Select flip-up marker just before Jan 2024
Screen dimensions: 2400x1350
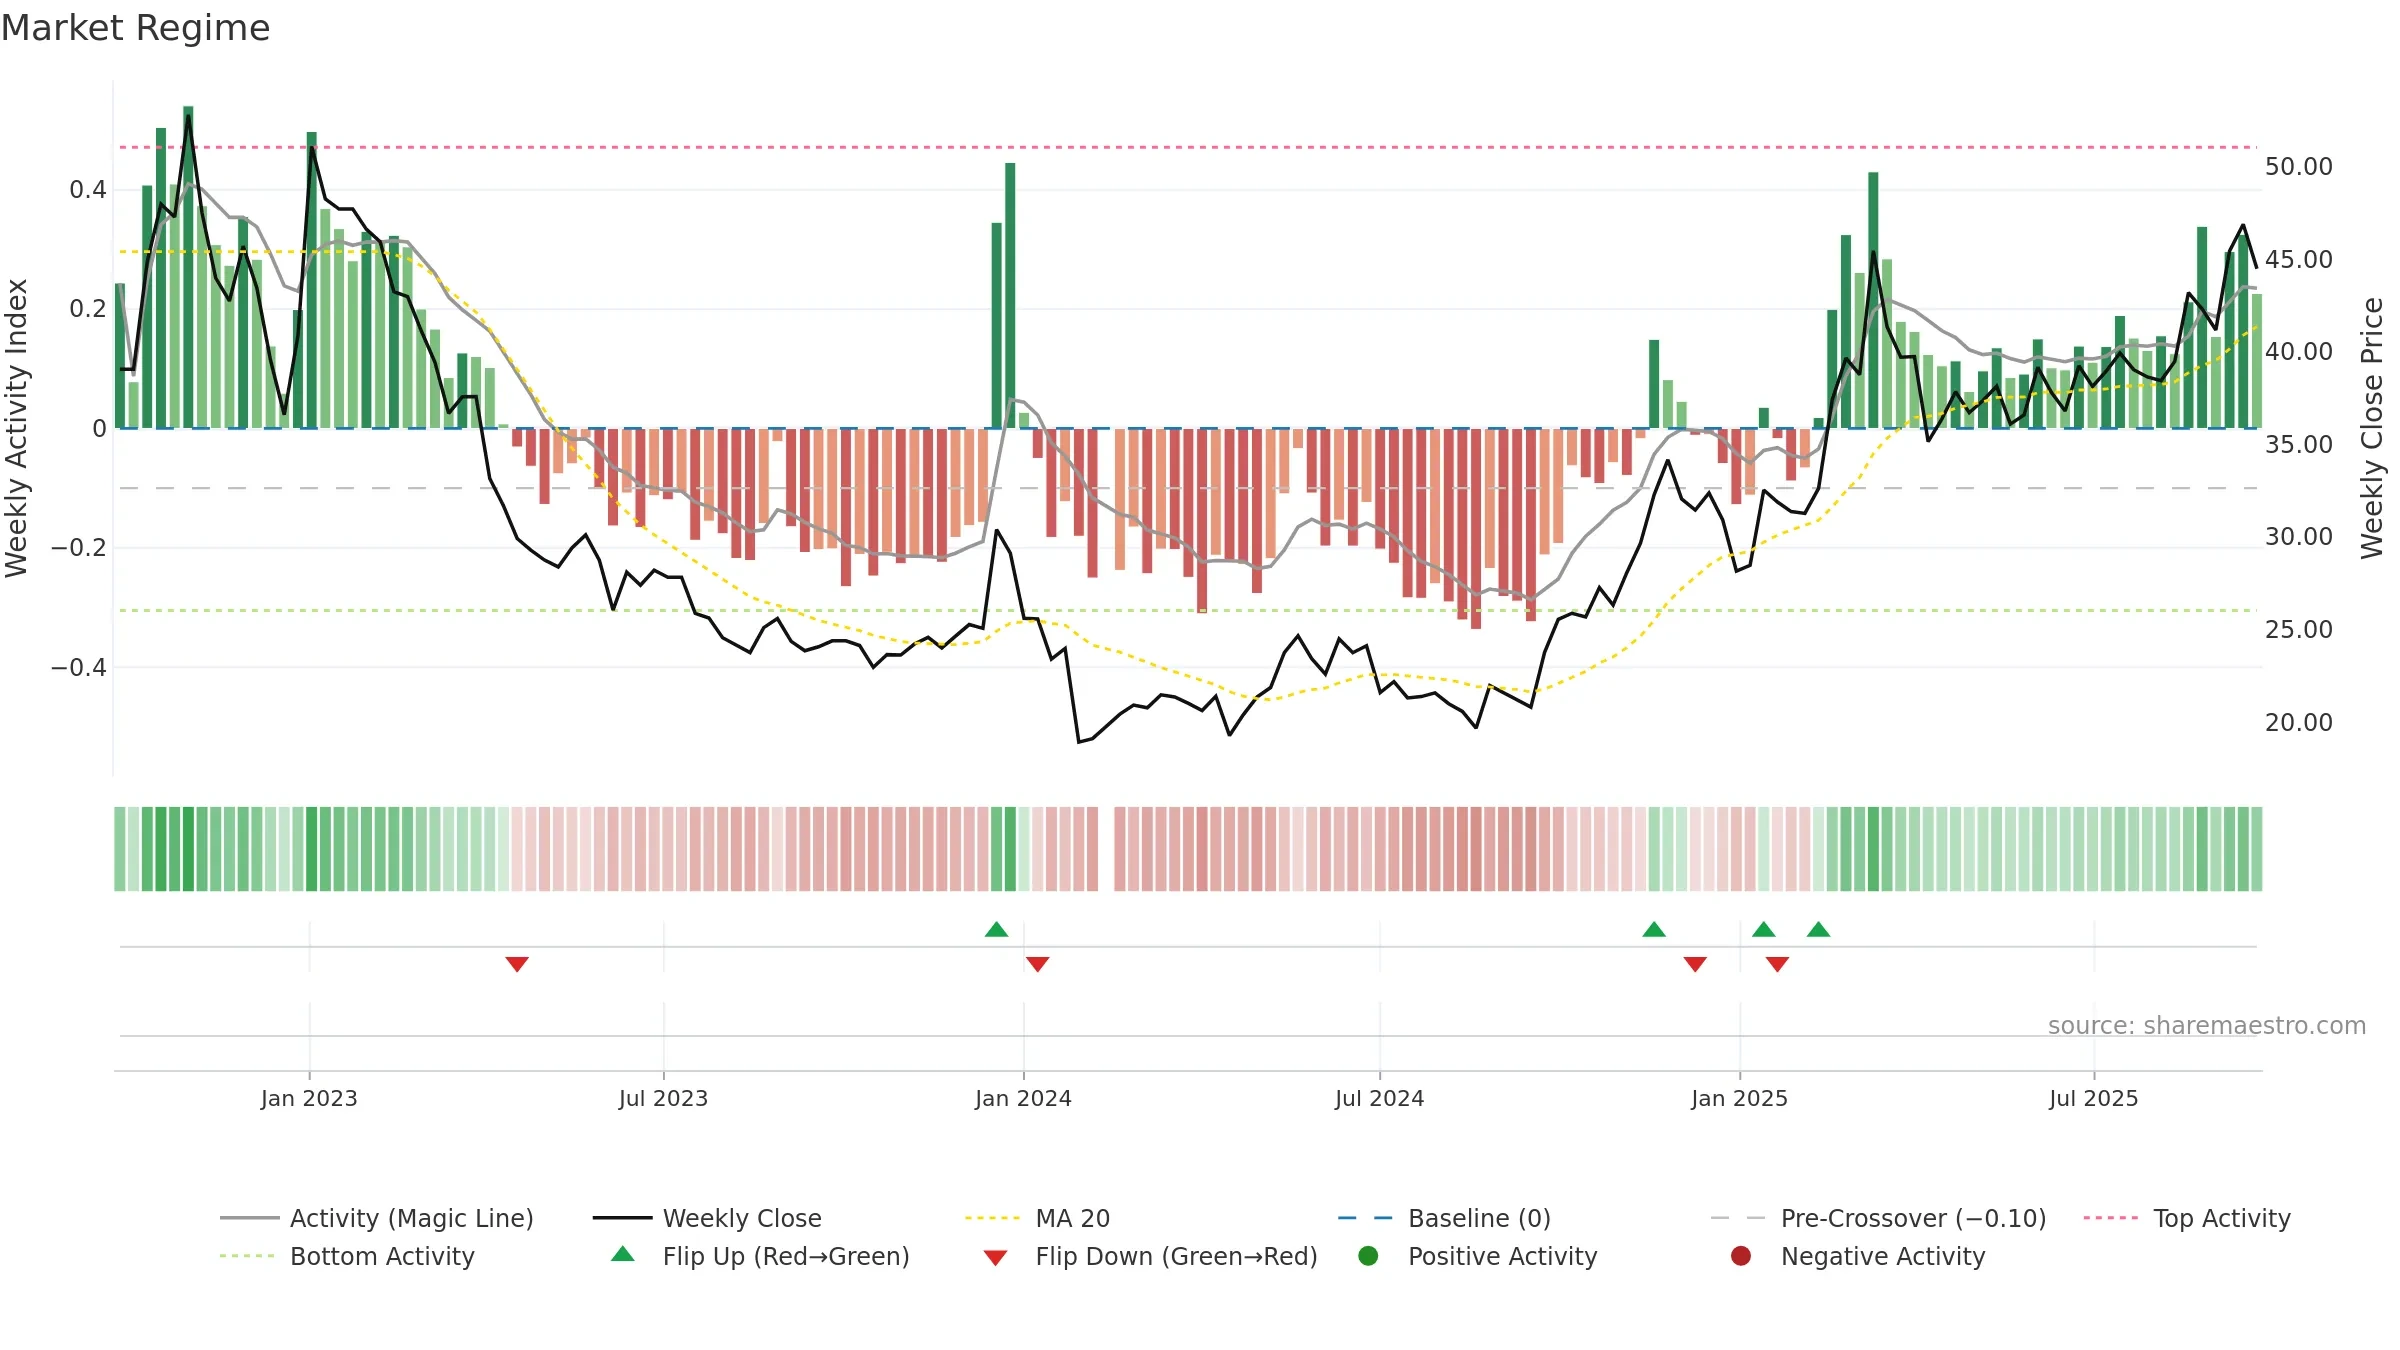pyautogui.click(x=996, y=929)
